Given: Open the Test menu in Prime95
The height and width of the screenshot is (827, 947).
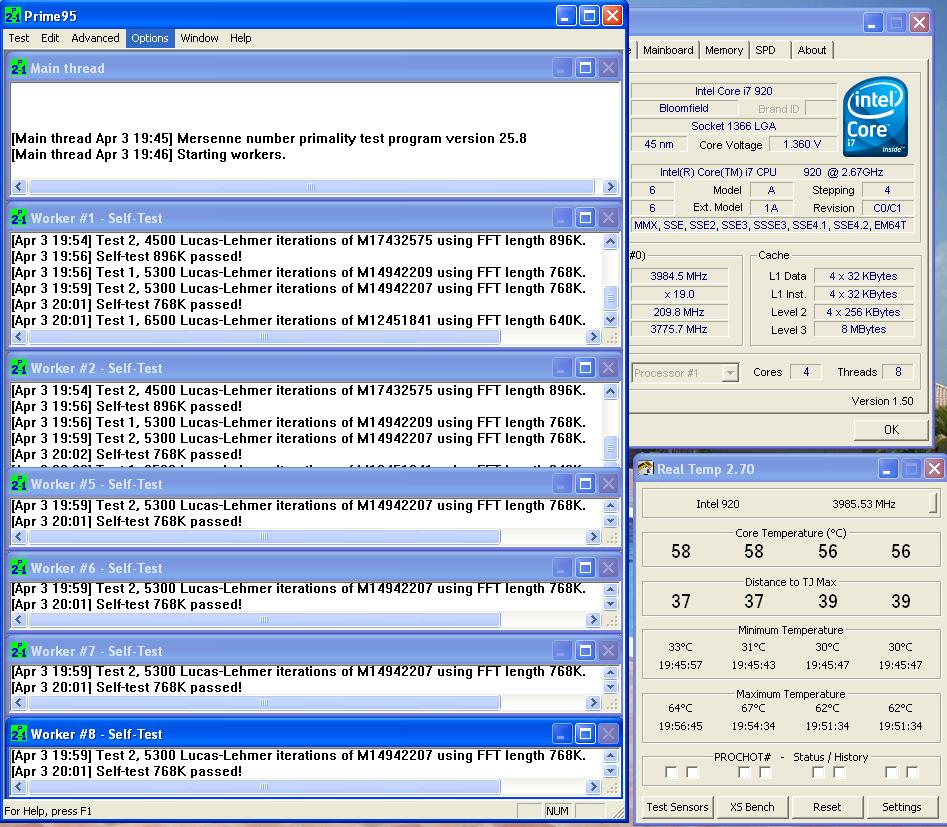Looking at the screenshot, I should (19, 38).
